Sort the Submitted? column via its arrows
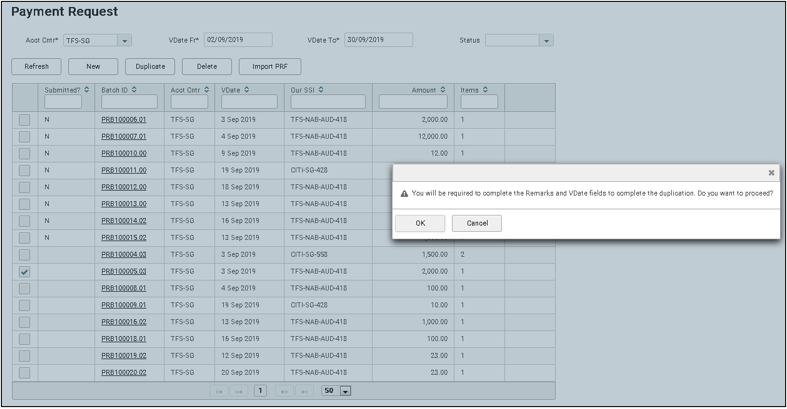The height and width of the screenshot is (409, 787). 87,90
